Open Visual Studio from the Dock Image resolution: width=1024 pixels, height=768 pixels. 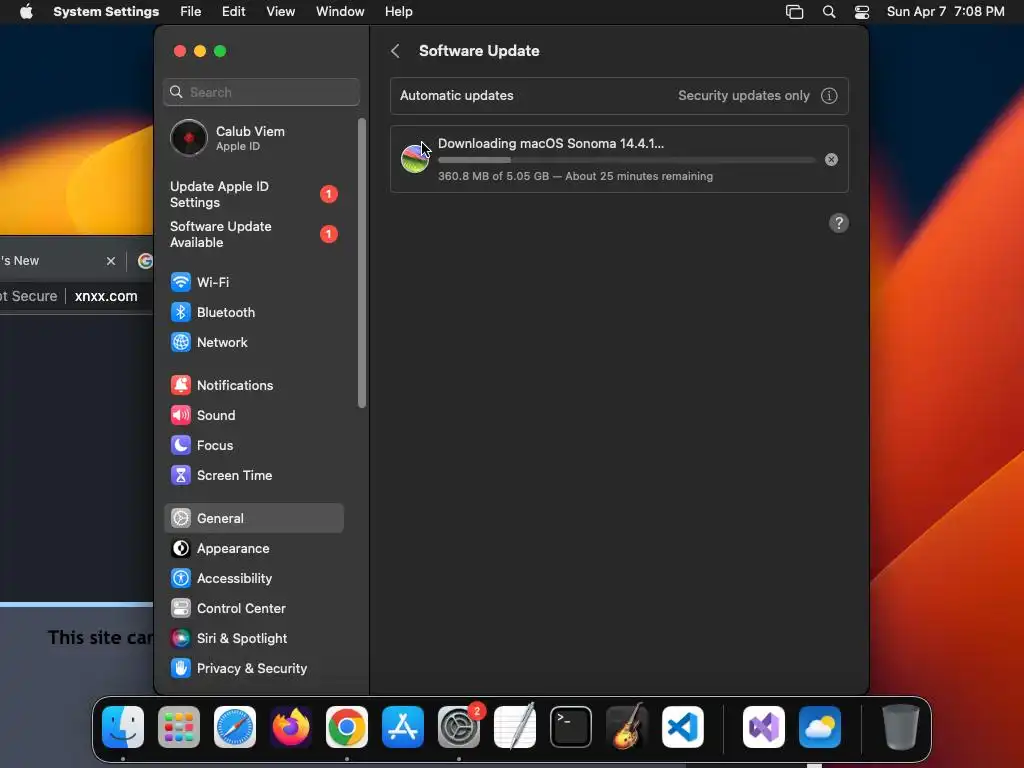click(764, 727)
